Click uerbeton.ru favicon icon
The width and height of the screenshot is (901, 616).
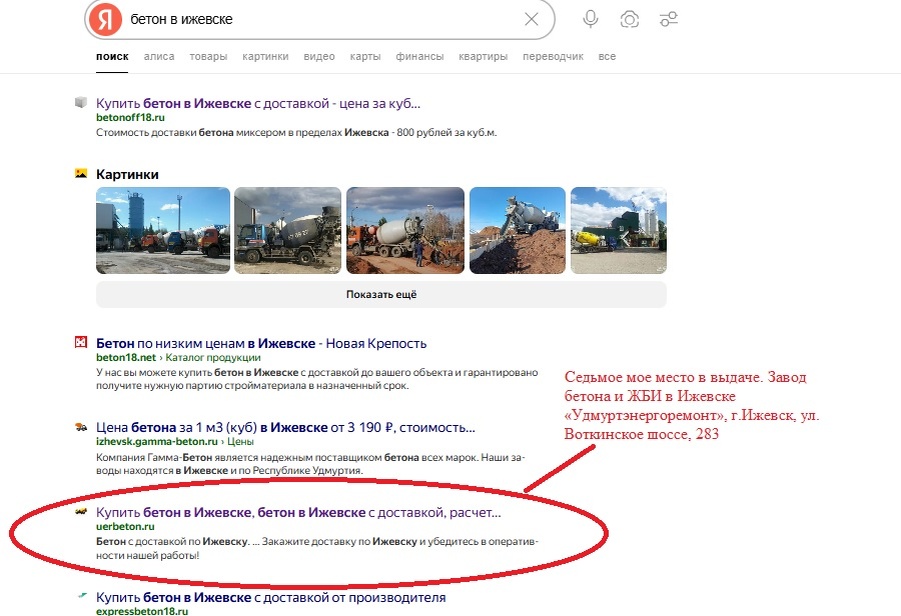[x=81, y=511]
